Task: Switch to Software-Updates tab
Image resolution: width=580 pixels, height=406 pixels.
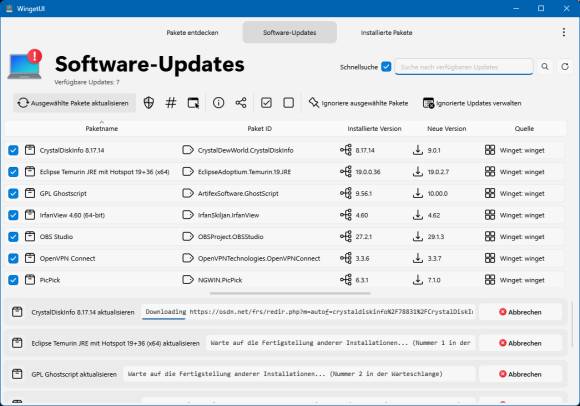Action: point(290,33)
